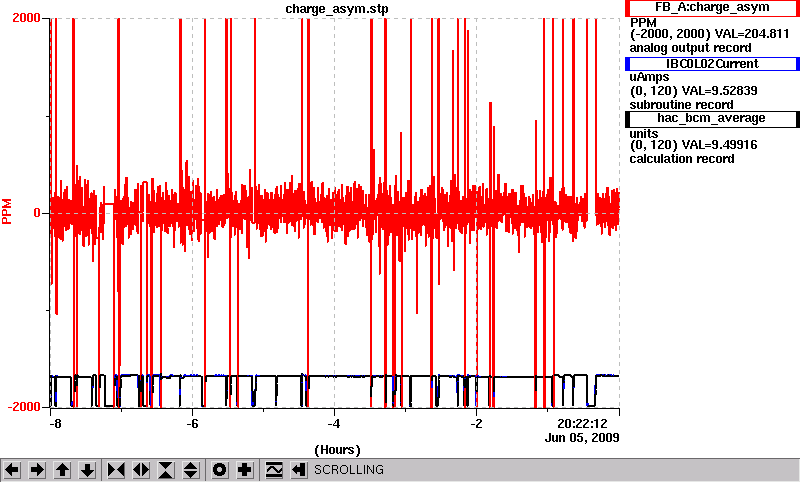Click the PPM y-axis title
800x482 pixels.
click(x=7, y=212)
